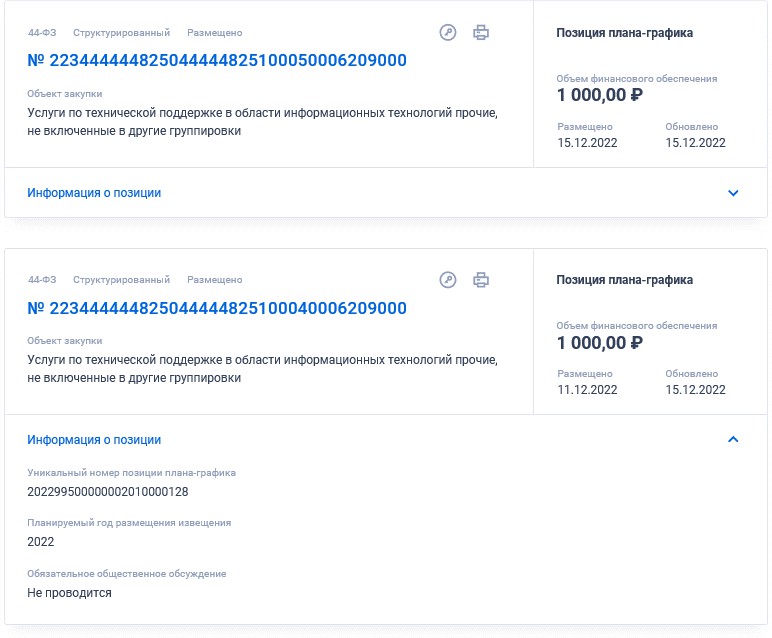
Task: Select 'Размещено' status tag in second card
Action: pyautogui.click(x=215, y=280)
